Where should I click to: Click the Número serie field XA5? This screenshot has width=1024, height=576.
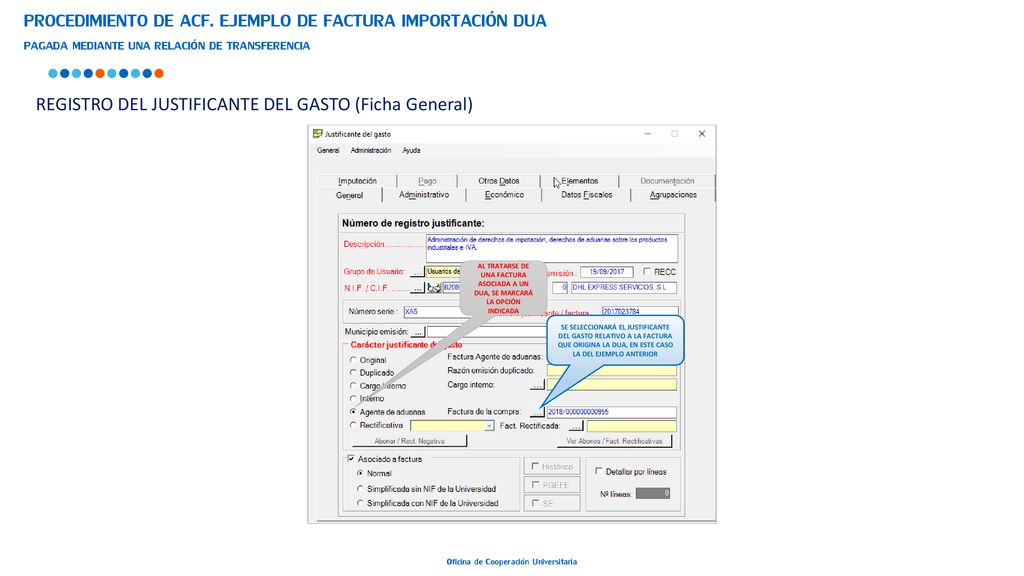434,312
